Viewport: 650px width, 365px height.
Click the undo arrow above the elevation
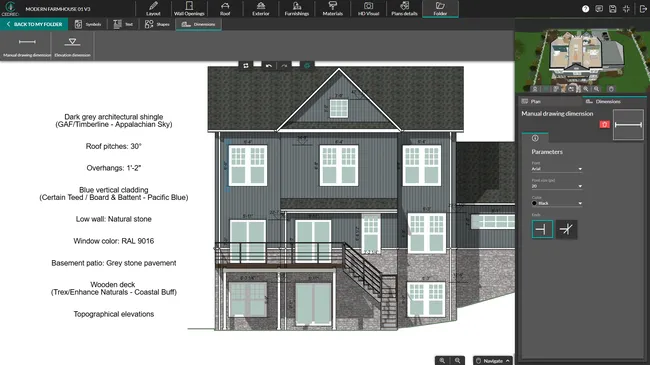tap(269, 66)
